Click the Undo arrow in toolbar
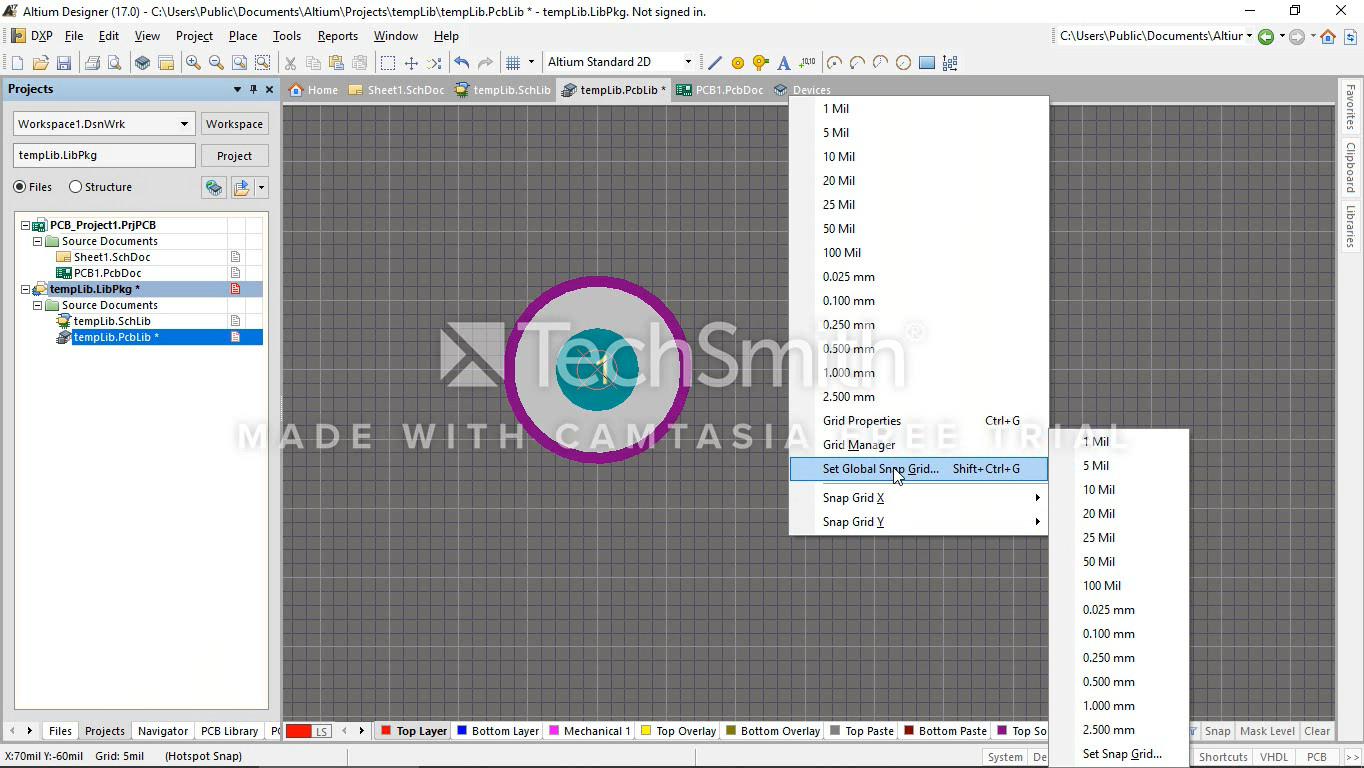Viewport: 1364px width, 768px height. (x=461, y=63)
